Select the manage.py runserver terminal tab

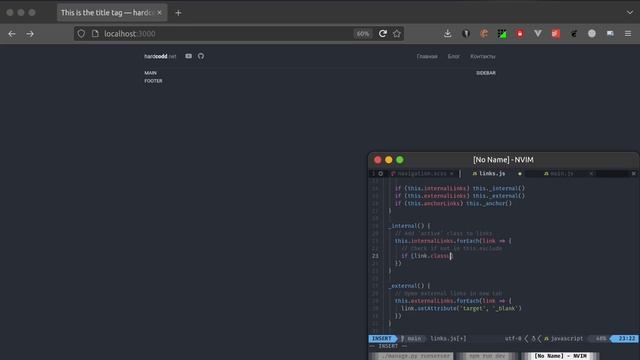click(412, 356)
